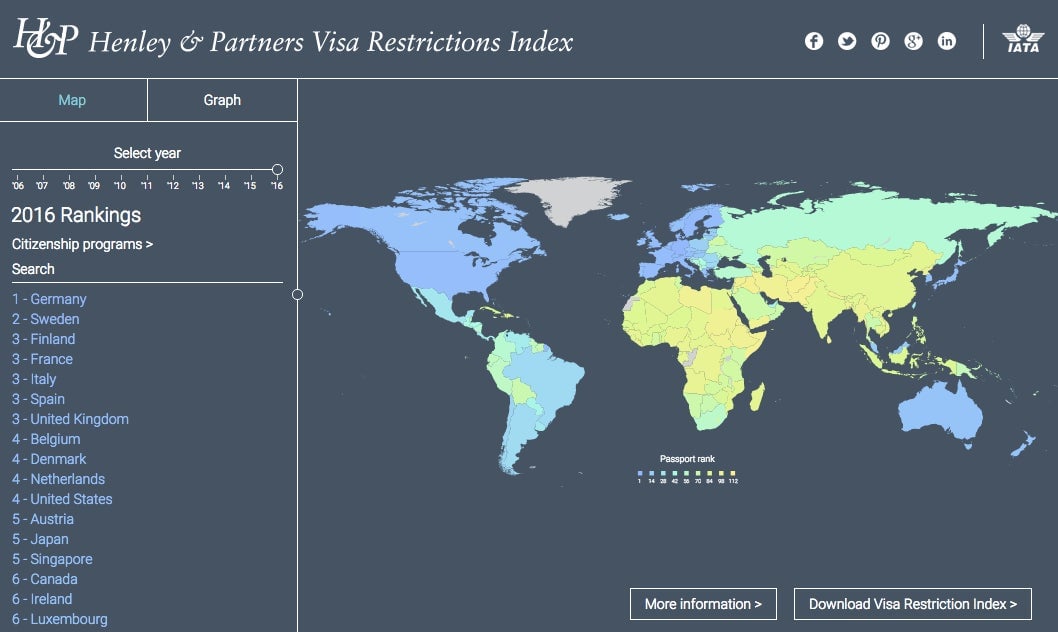Click the Search input field

pyautogui.click(x=147, y=269)
